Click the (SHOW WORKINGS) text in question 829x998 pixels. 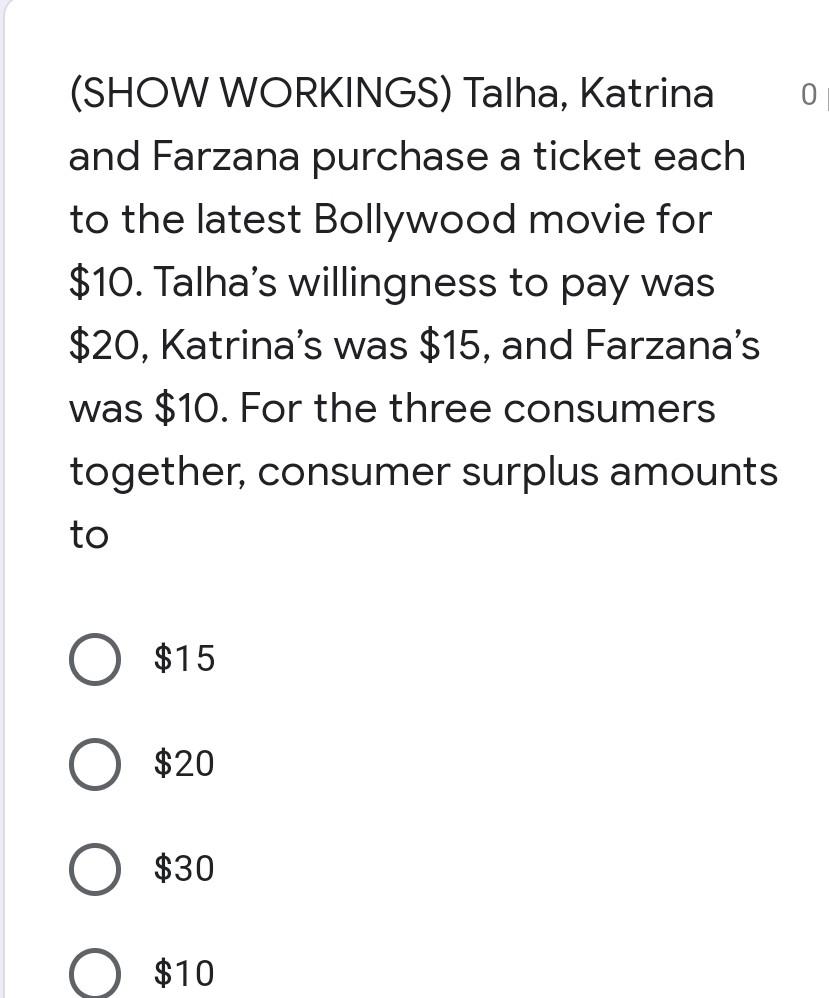pos(260,94)
